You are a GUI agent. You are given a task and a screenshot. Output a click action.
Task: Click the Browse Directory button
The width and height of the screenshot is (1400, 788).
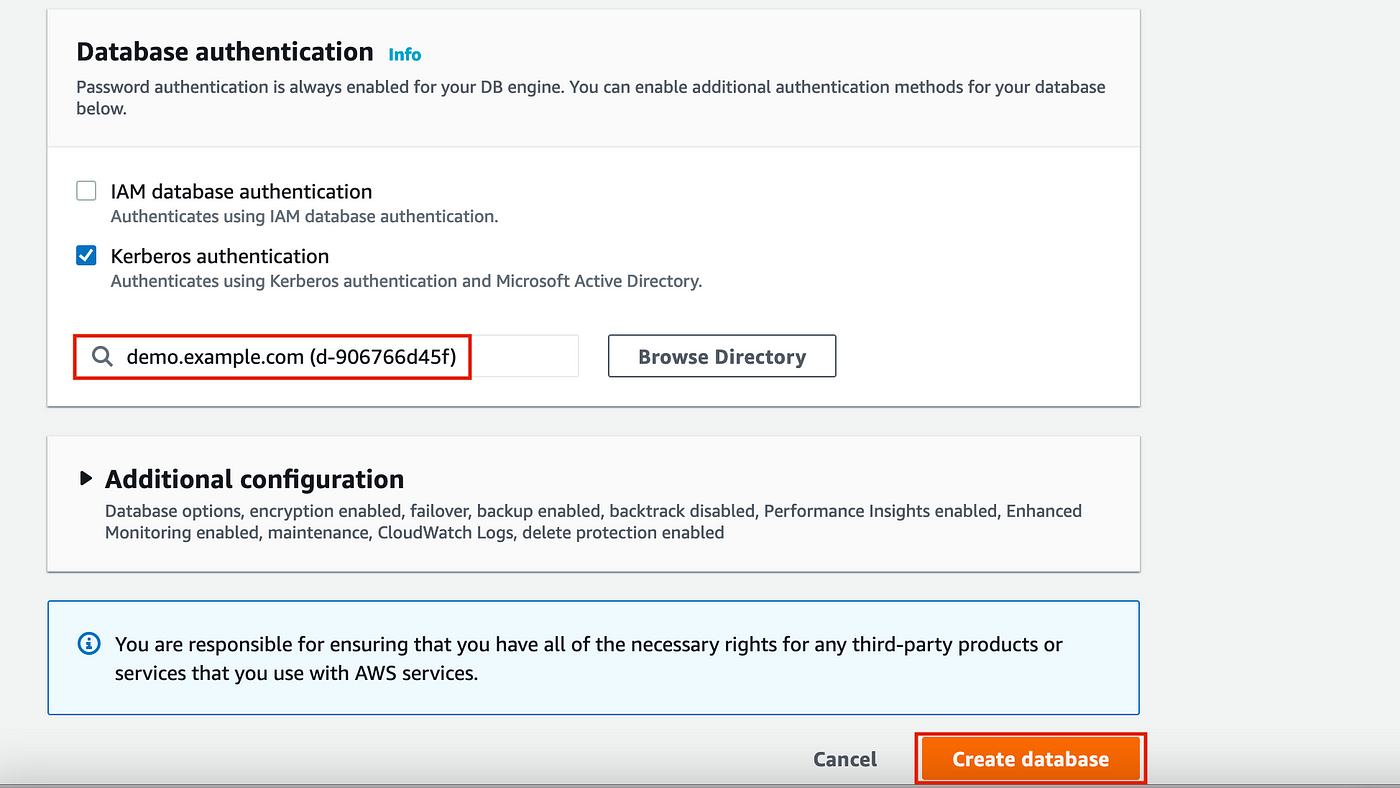pyautogui.click(x=722, y=357)
